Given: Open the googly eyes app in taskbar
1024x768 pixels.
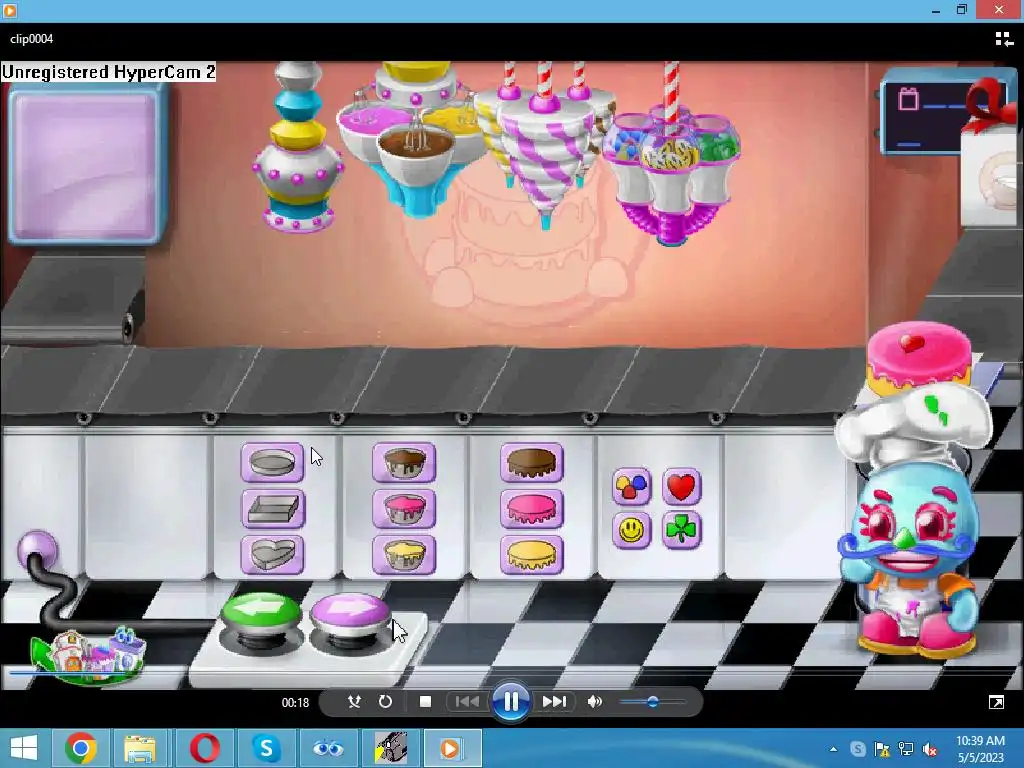Looking at the screenshot, I should [328, 748].
